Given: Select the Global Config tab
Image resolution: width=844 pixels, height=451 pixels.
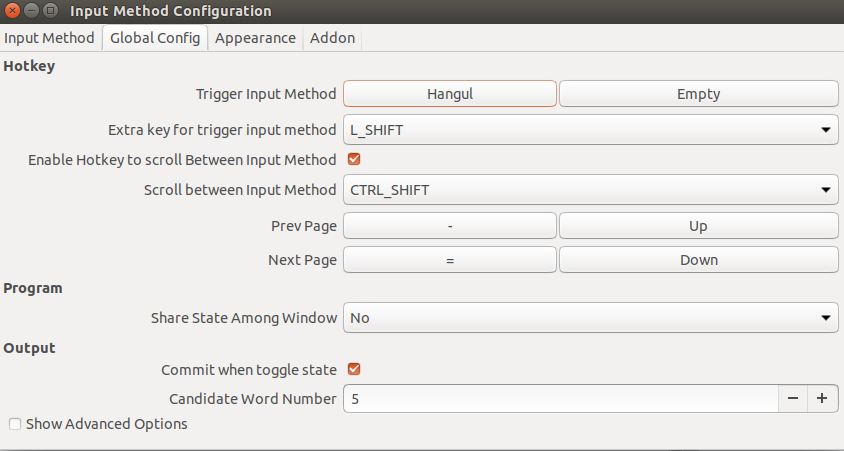Looking at the screenshot, I should pos(155,38).
